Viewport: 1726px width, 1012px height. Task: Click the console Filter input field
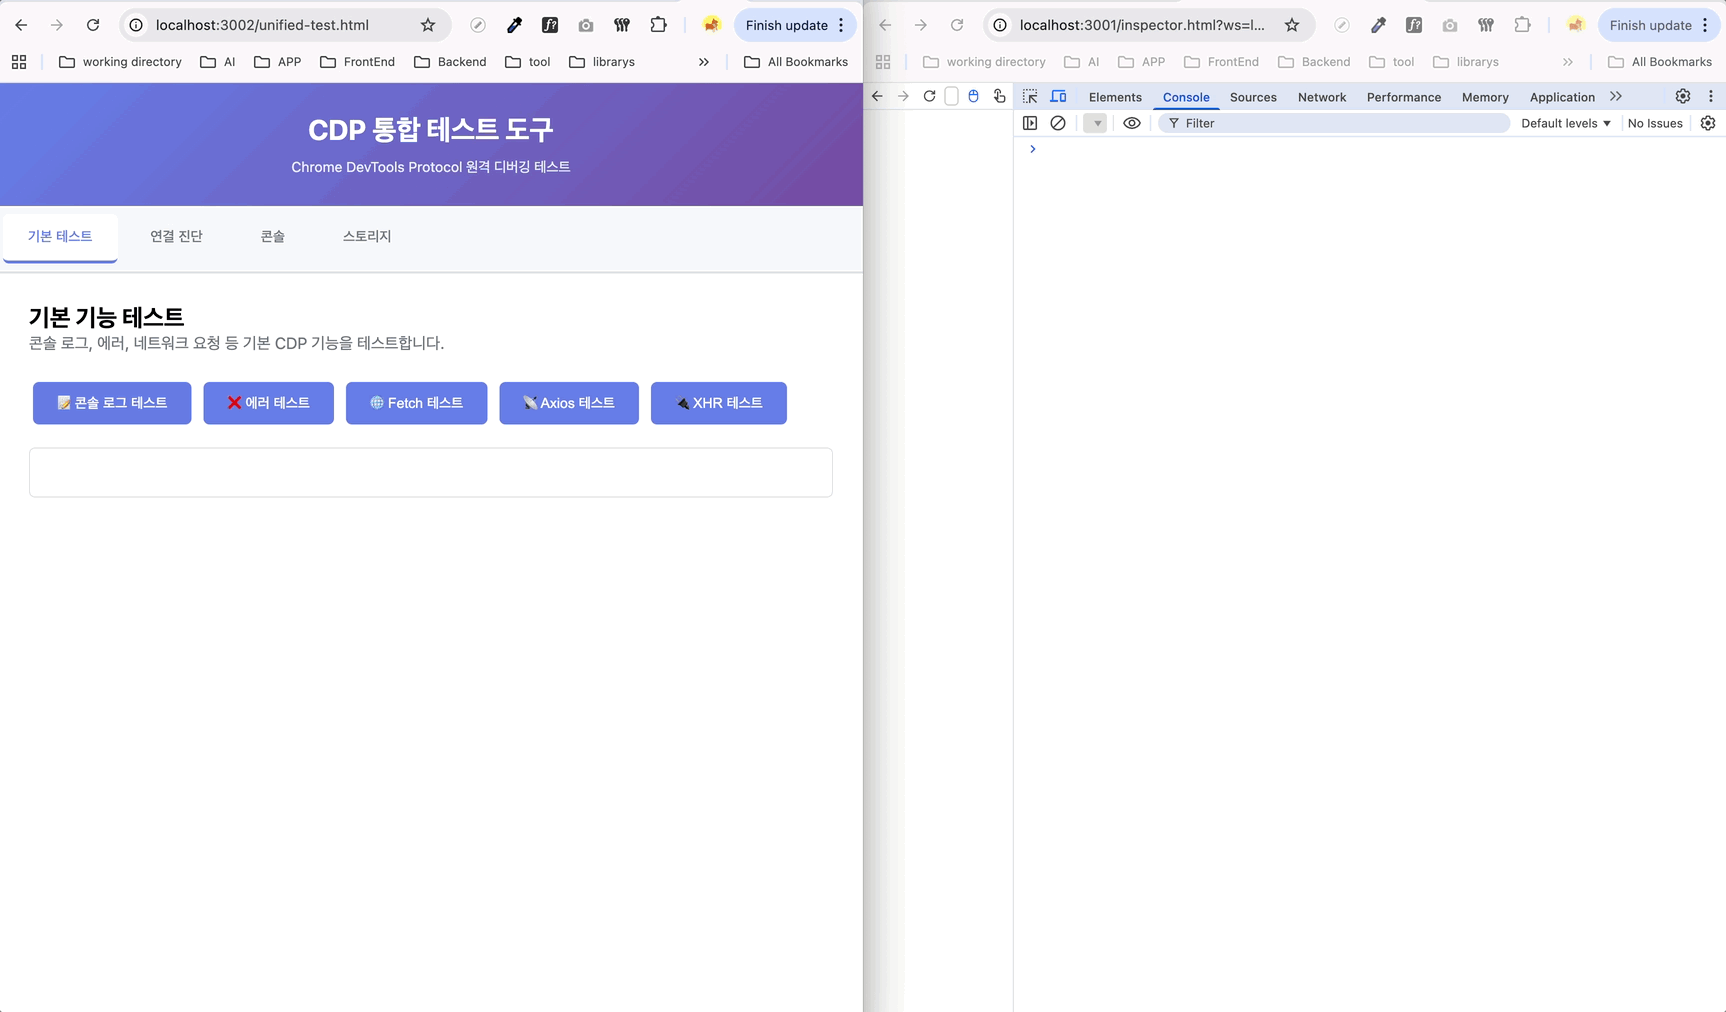pyautogui.click(x=1340, y=123)
